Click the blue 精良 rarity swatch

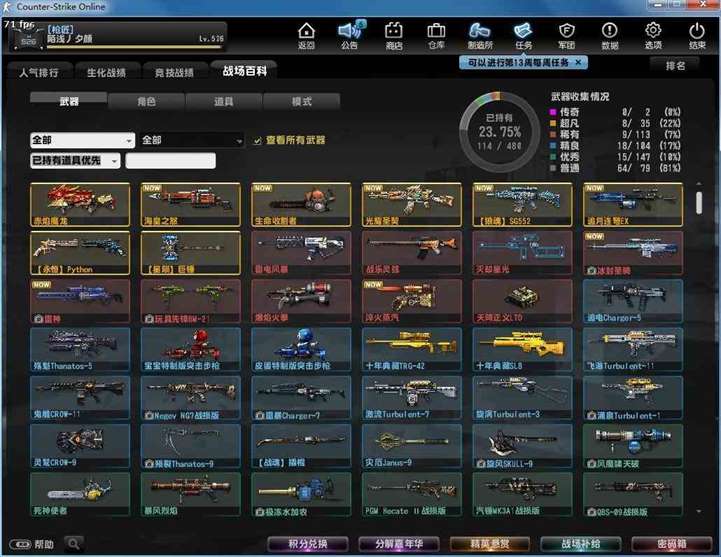[x=553, y=146]
